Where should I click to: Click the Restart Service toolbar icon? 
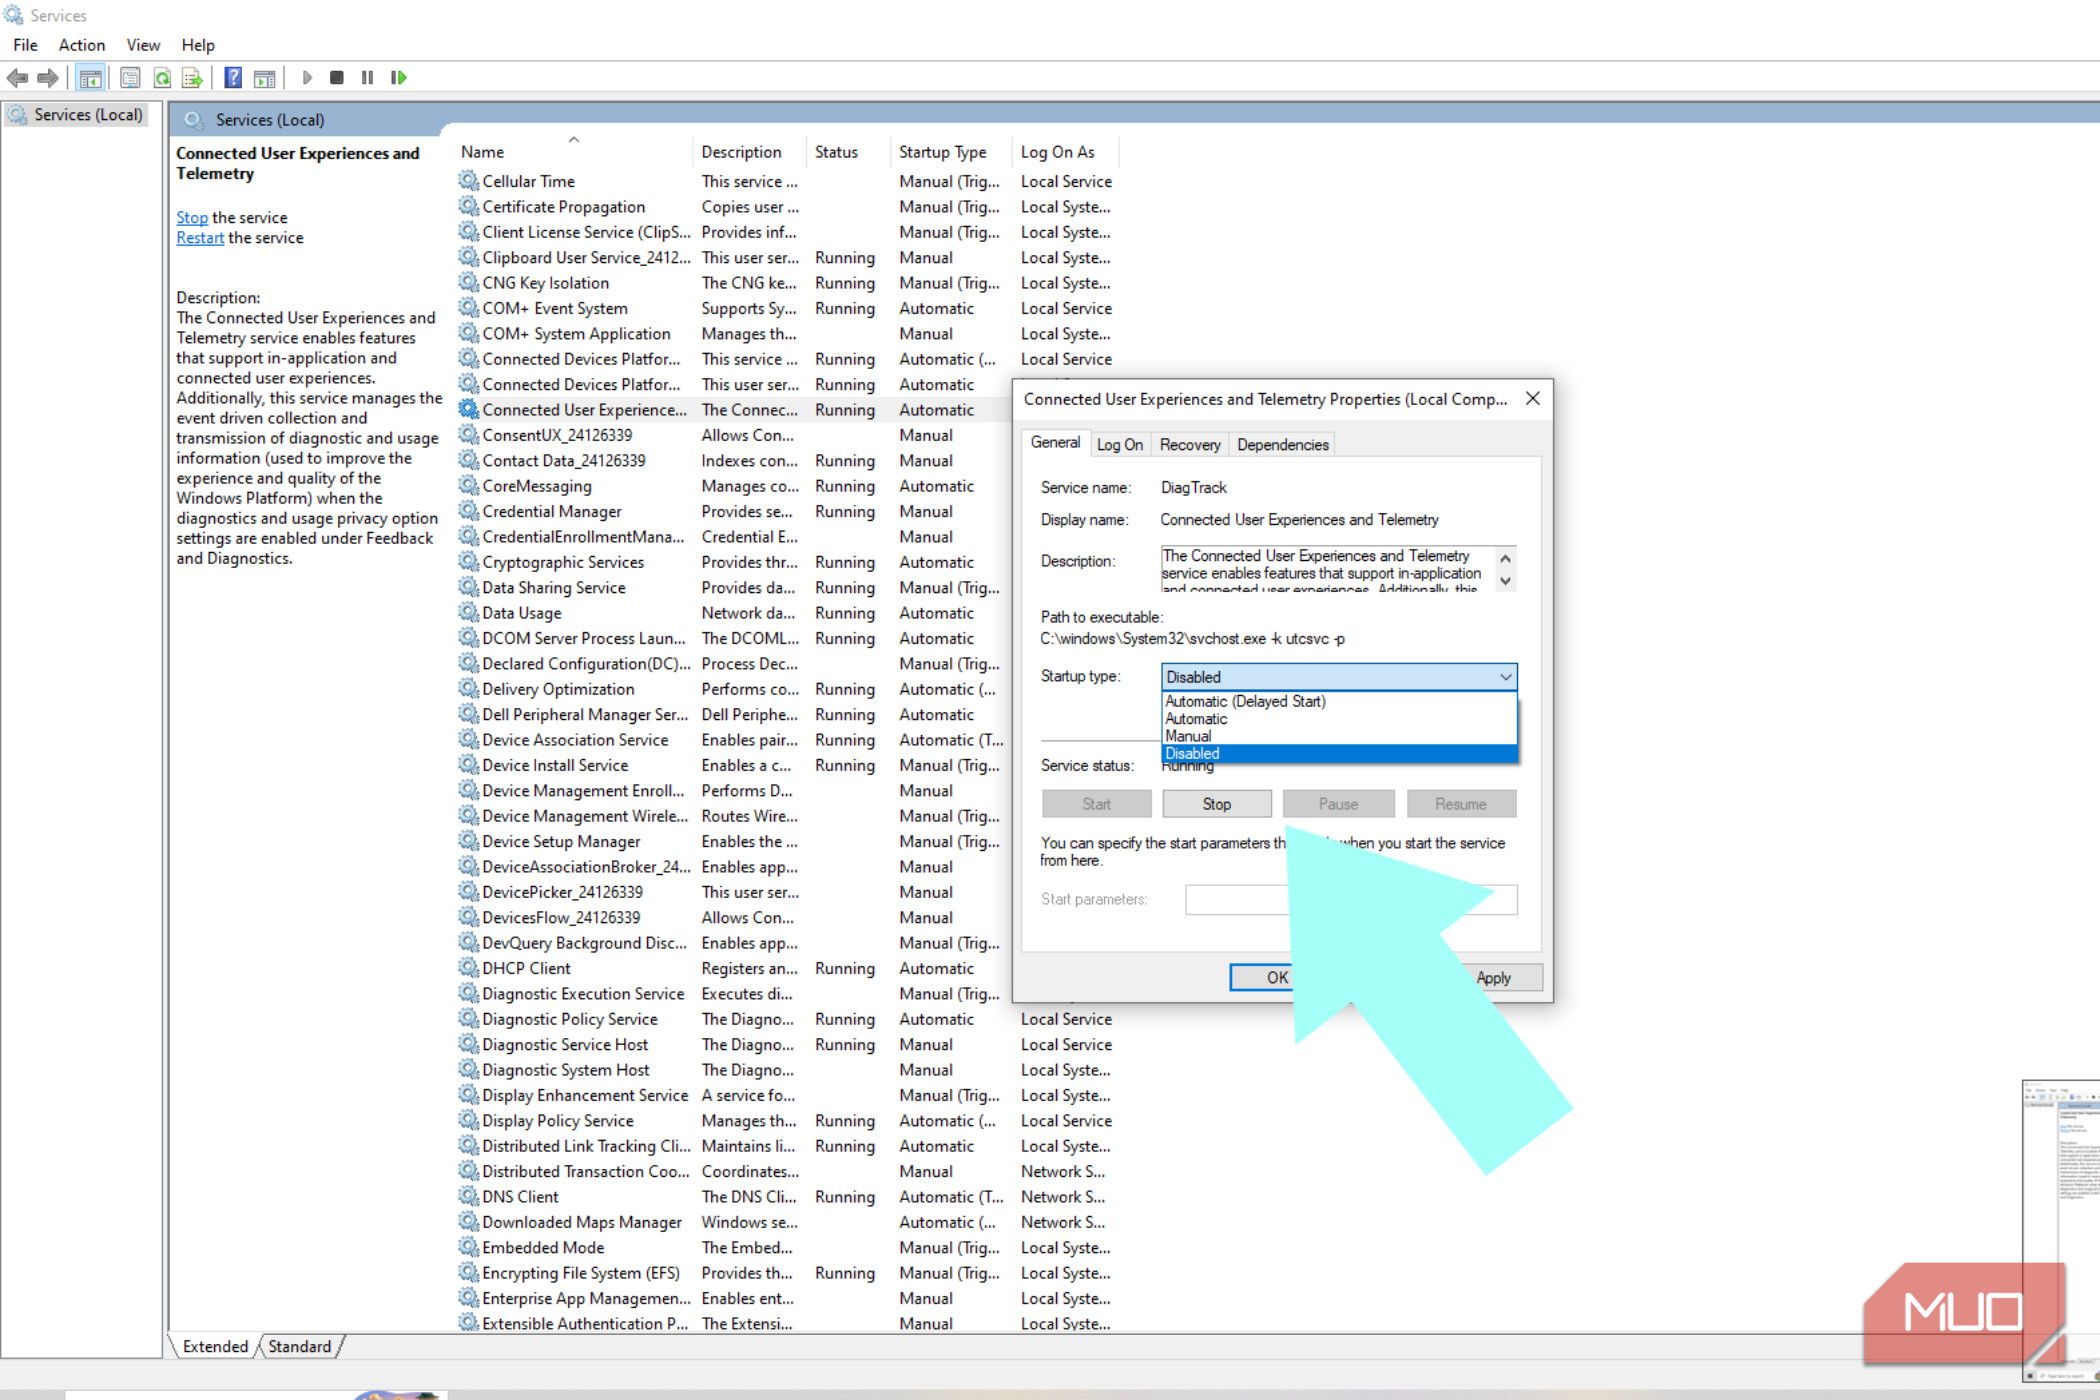(x=398, y=78)
